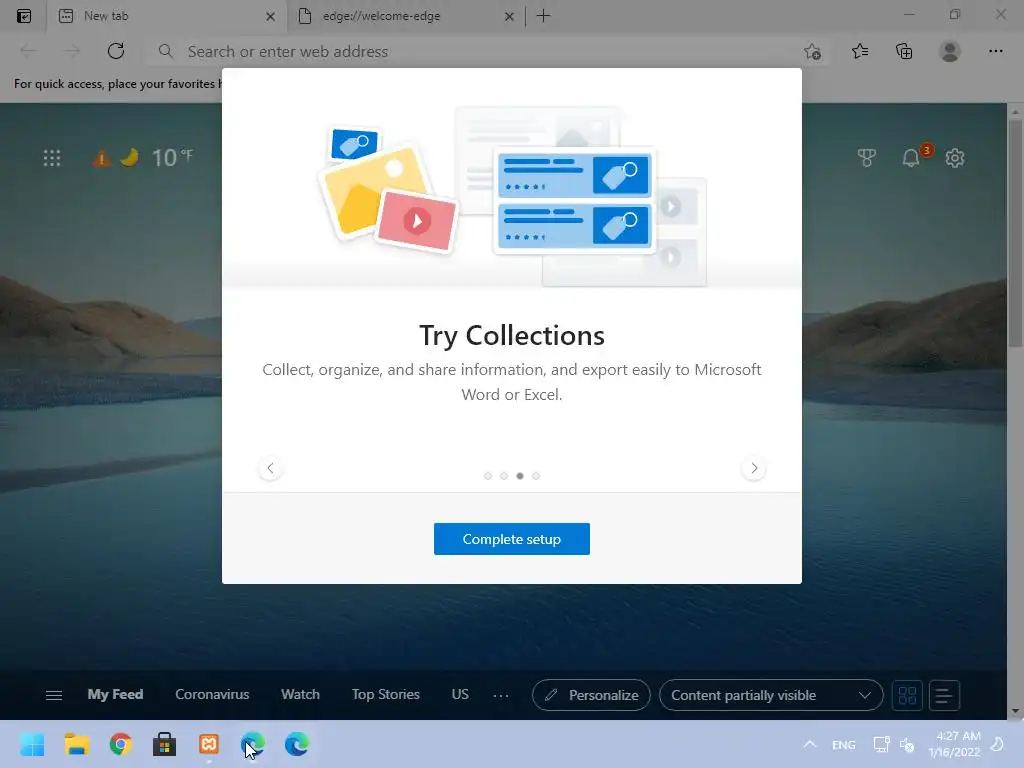Select the Top Stories feed tab
This screenshot has height=768, width=1024.
click(386, 694)
